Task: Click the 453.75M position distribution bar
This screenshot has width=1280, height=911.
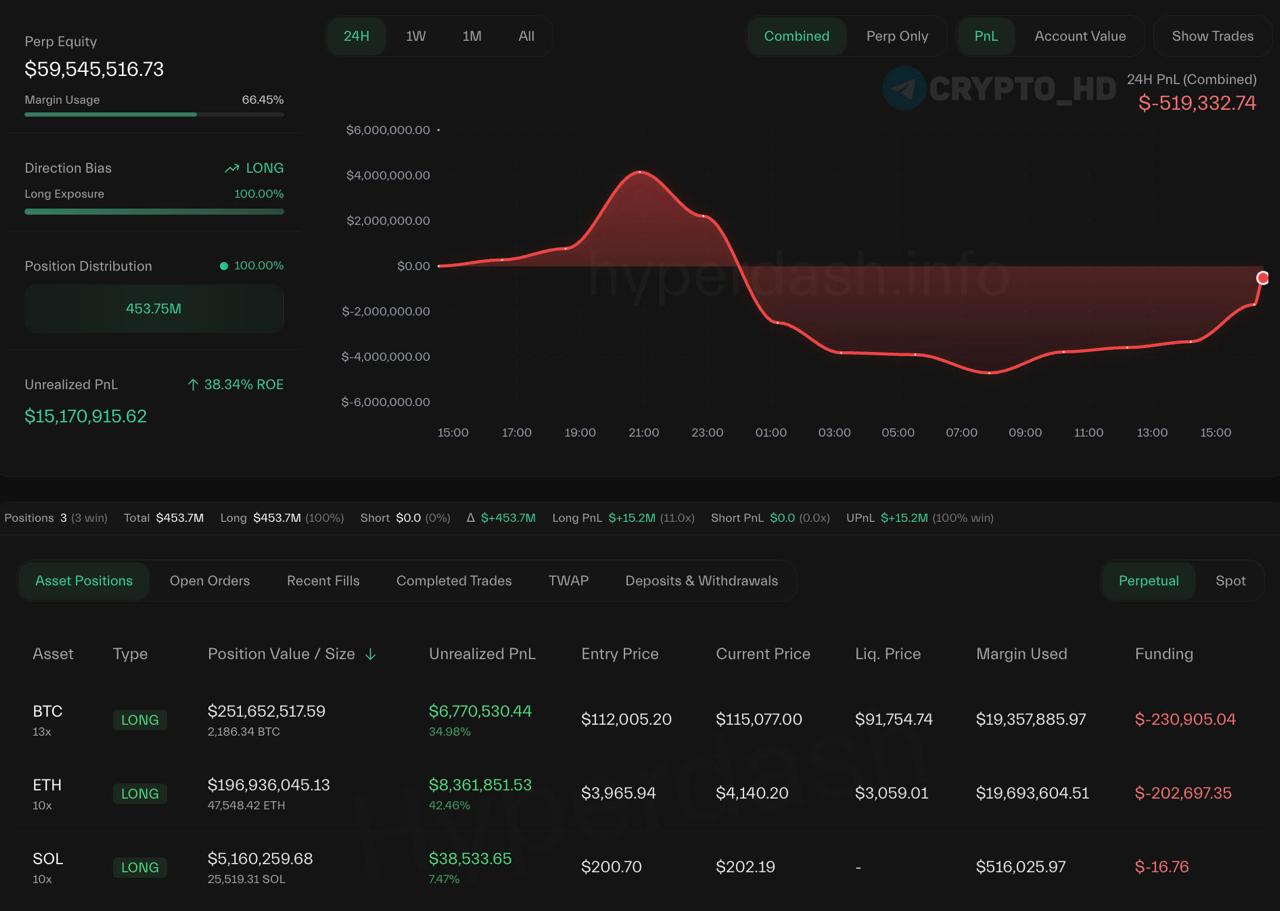Action: coord(154,309)
